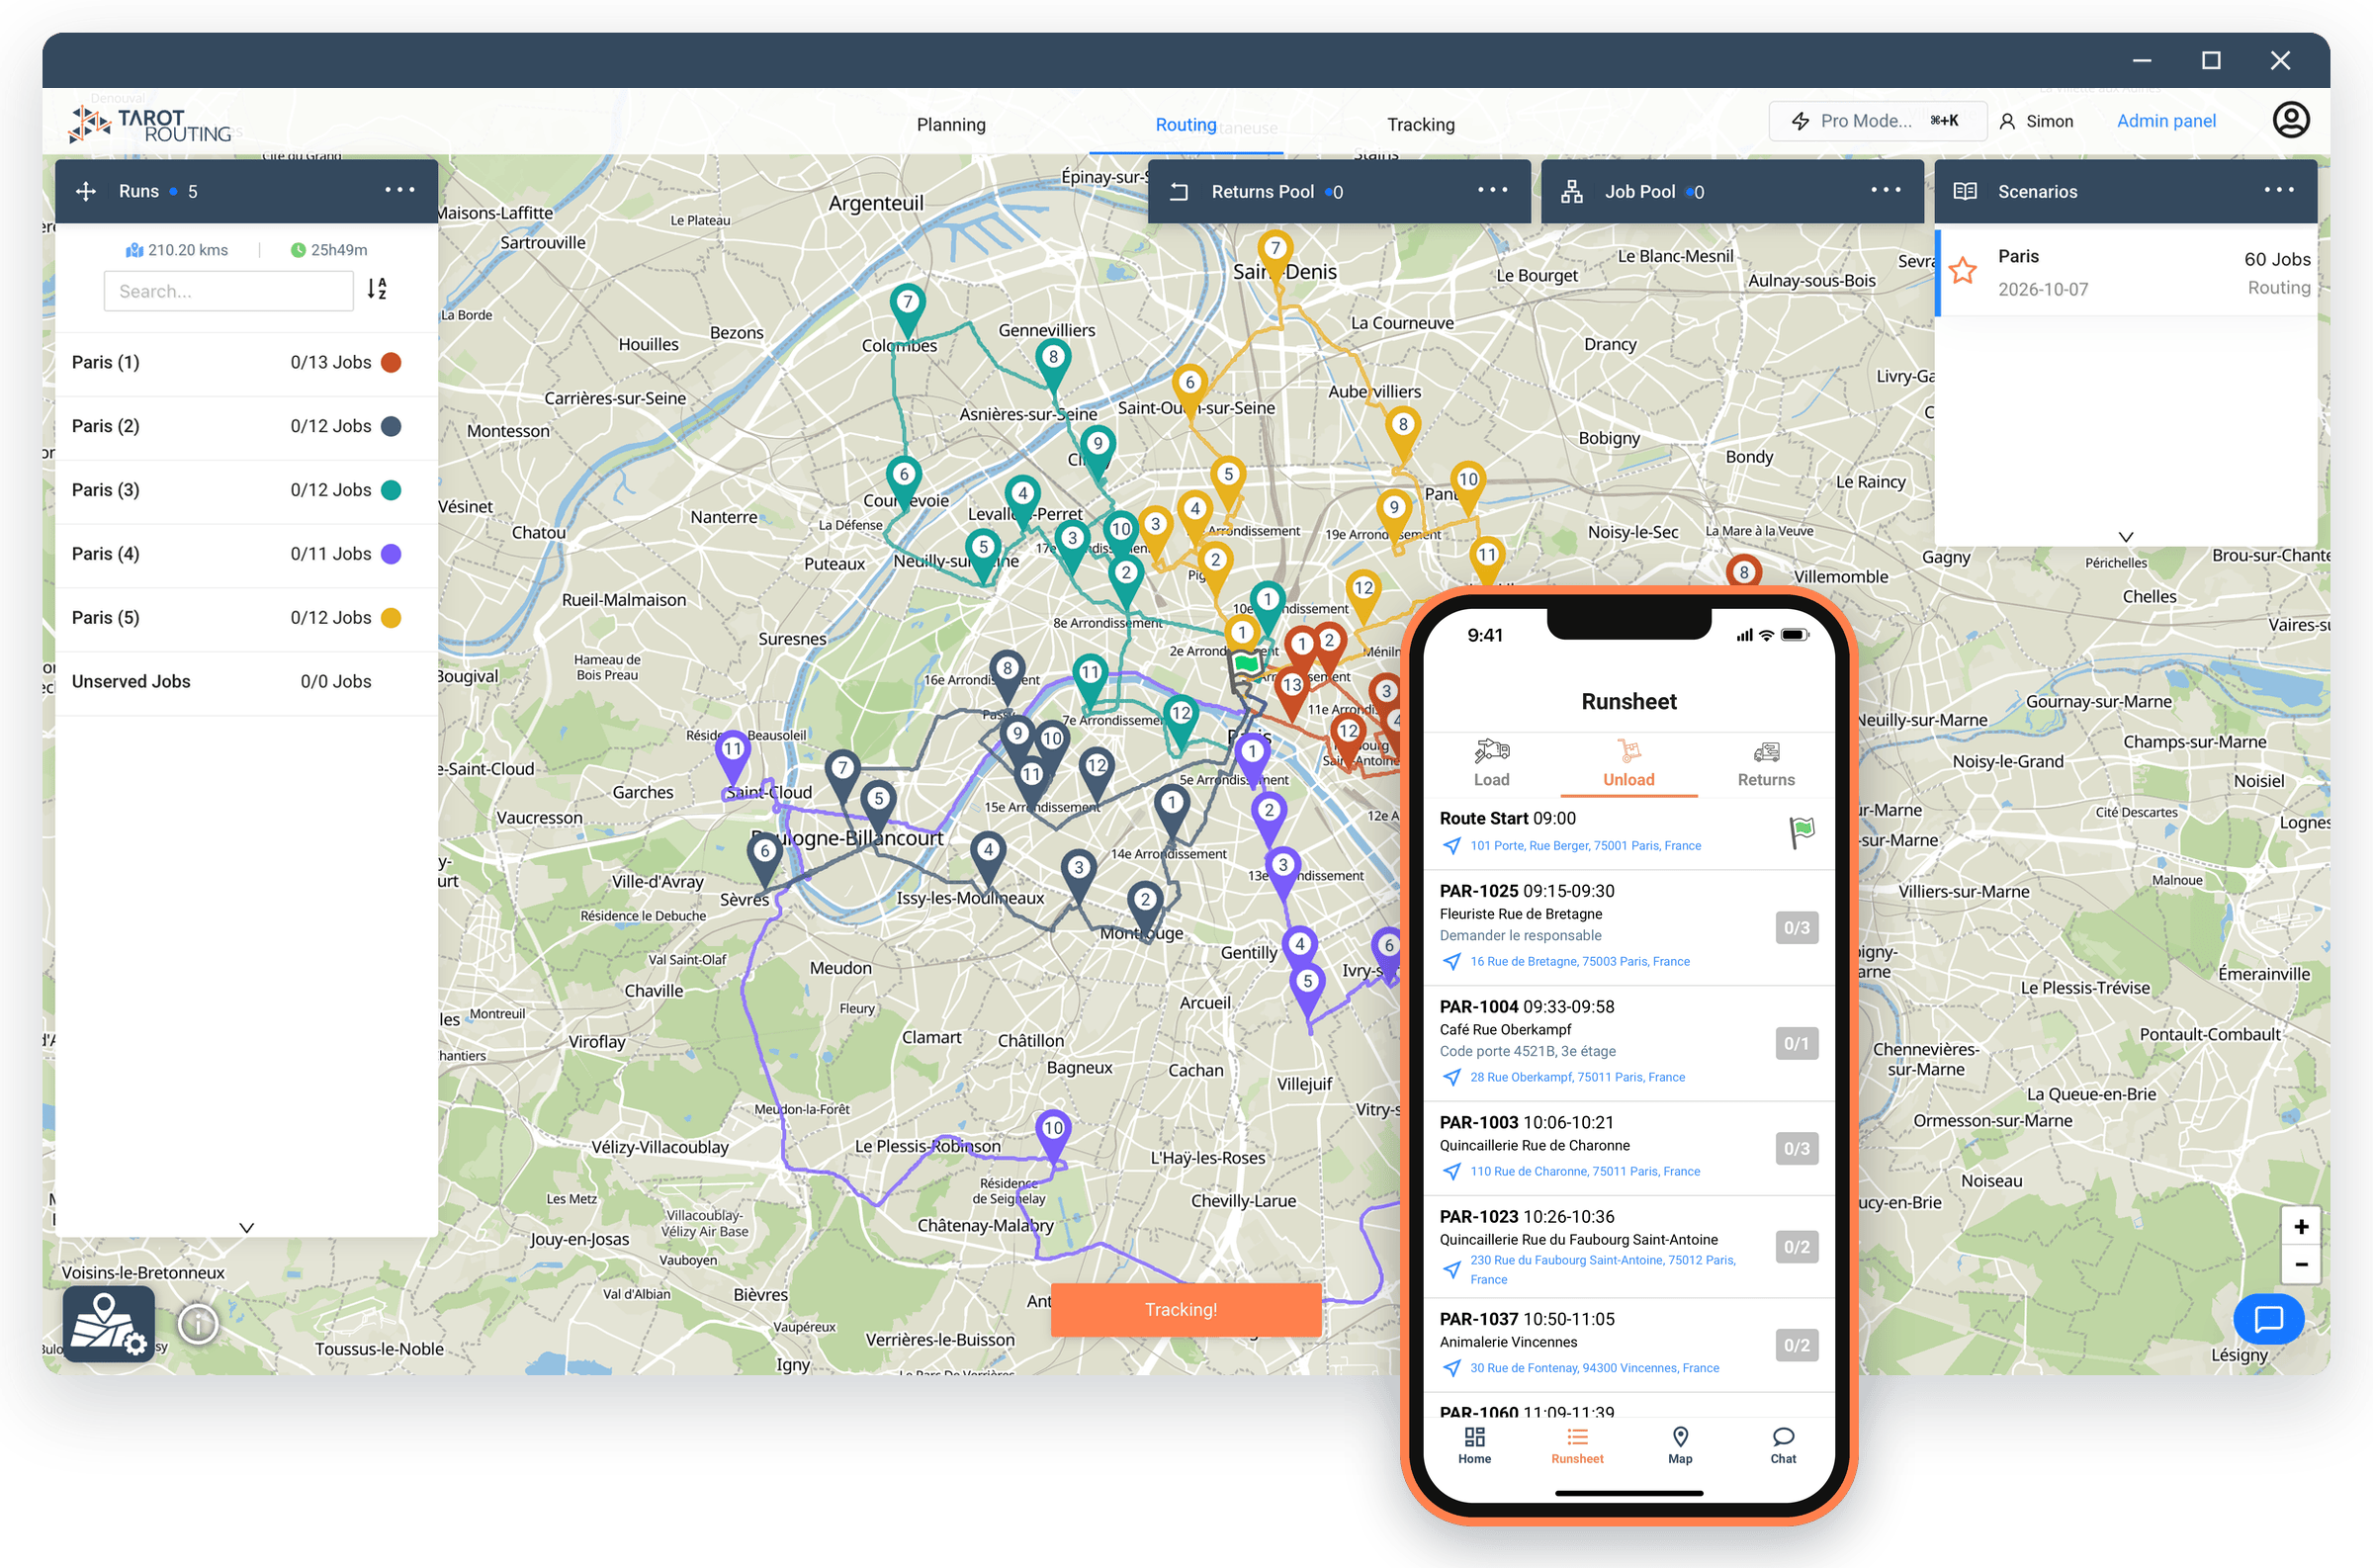2373x1568 pixels.
Task: Click the map info icon
Action: [198, 1324]
